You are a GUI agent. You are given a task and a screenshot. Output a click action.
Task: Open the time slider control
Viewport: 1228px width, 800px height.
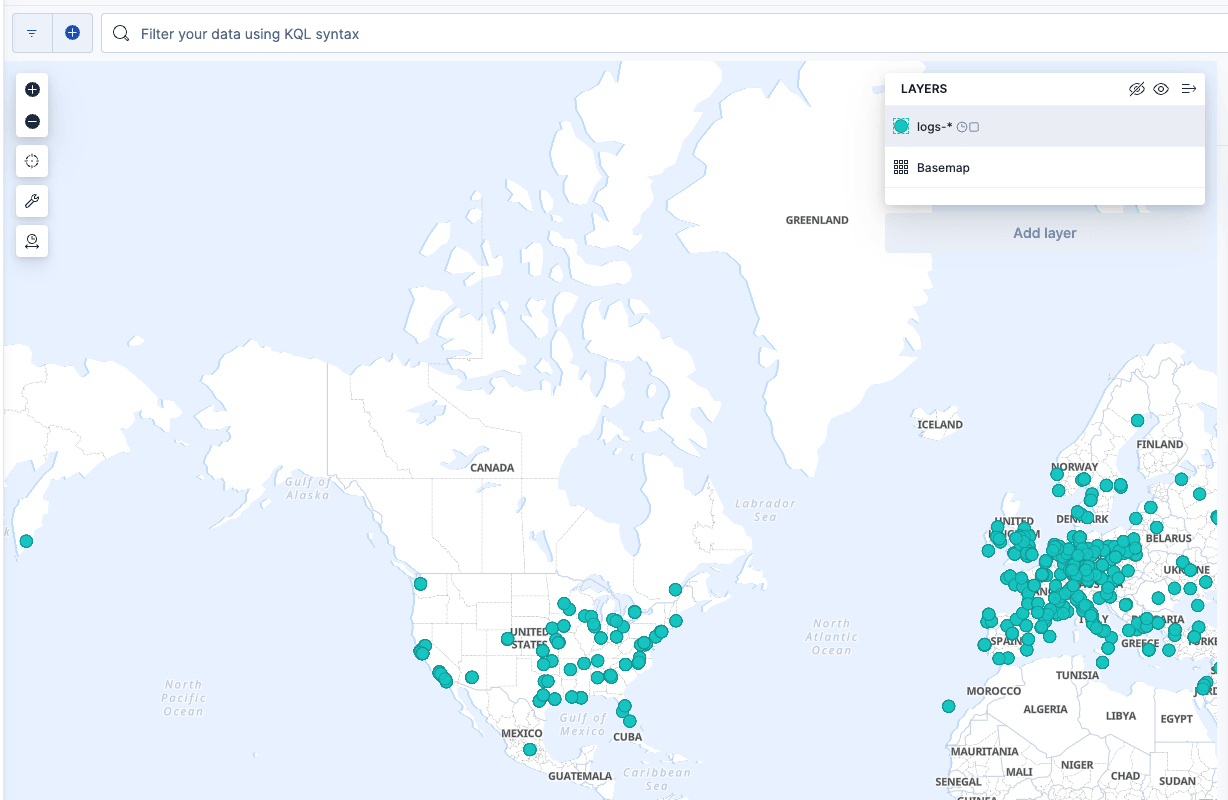[x=32, y=241]
